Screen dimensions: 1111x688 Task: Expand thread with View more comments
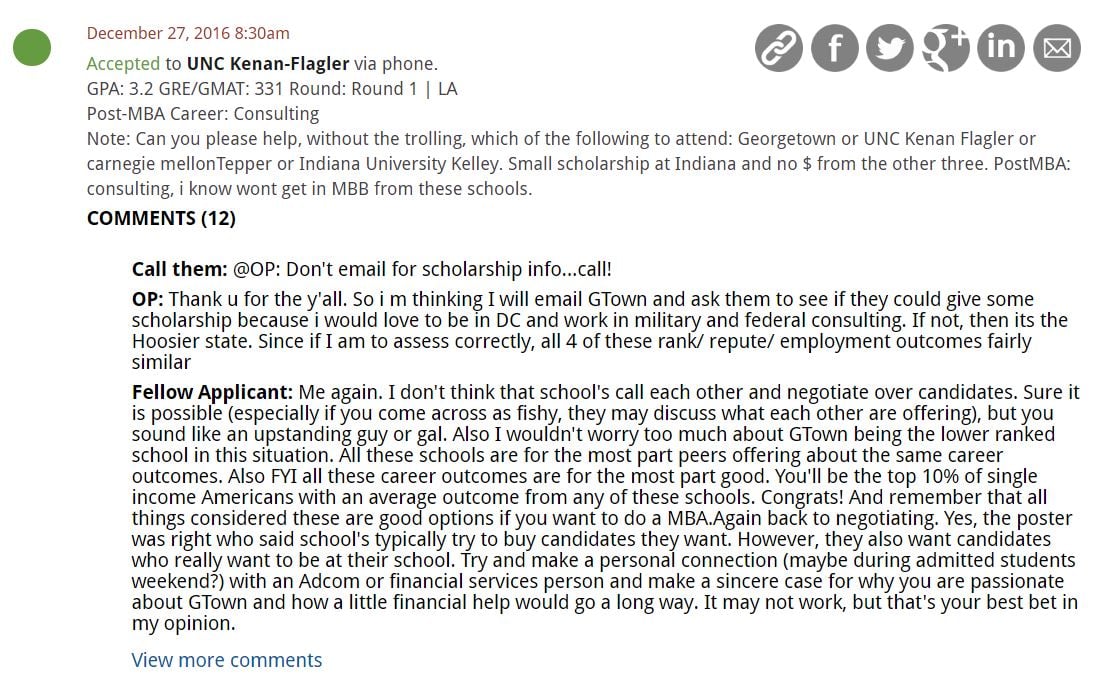(227, 660)
